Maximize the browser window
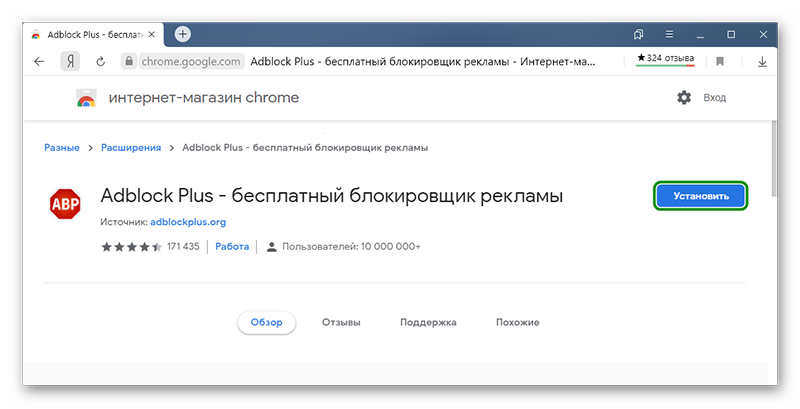The image size is (800, 409). (x=731, y=34)
